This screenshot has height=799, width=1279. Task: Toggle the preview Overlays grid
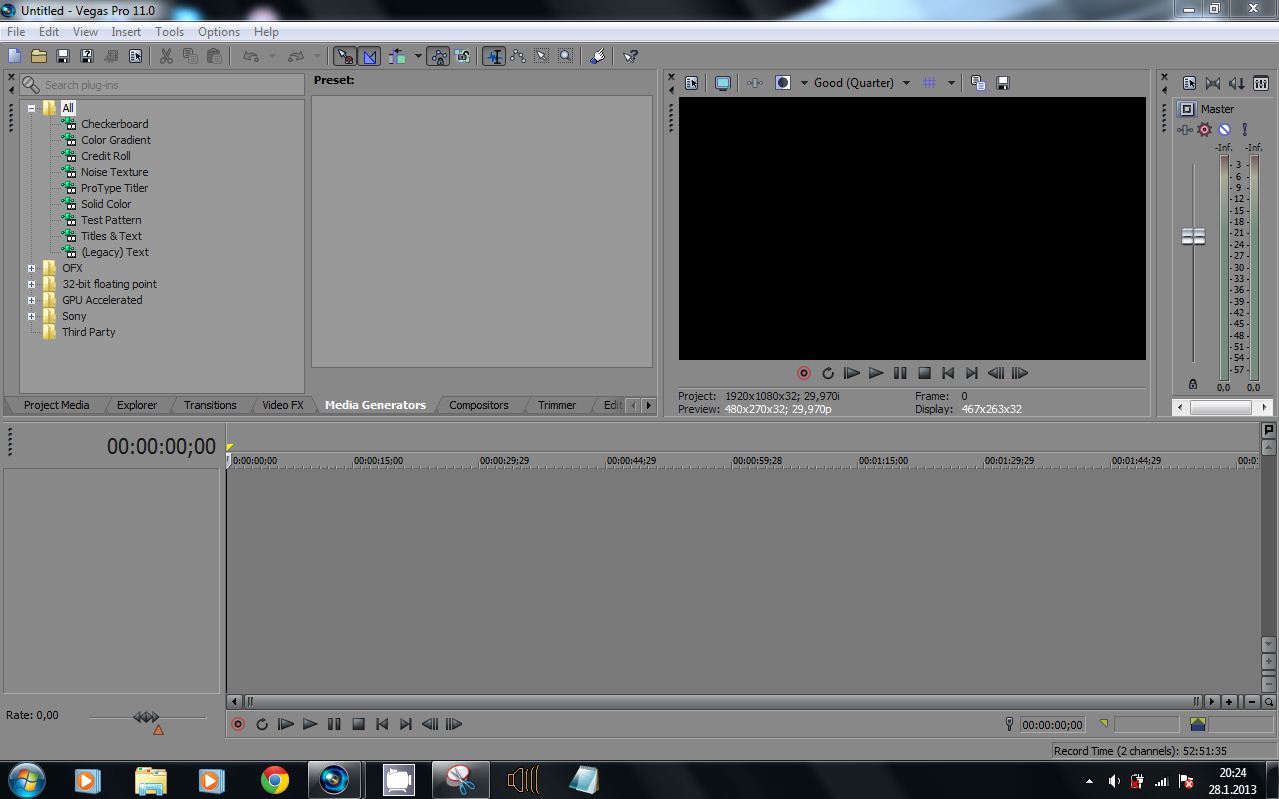(x=929, y=83)
